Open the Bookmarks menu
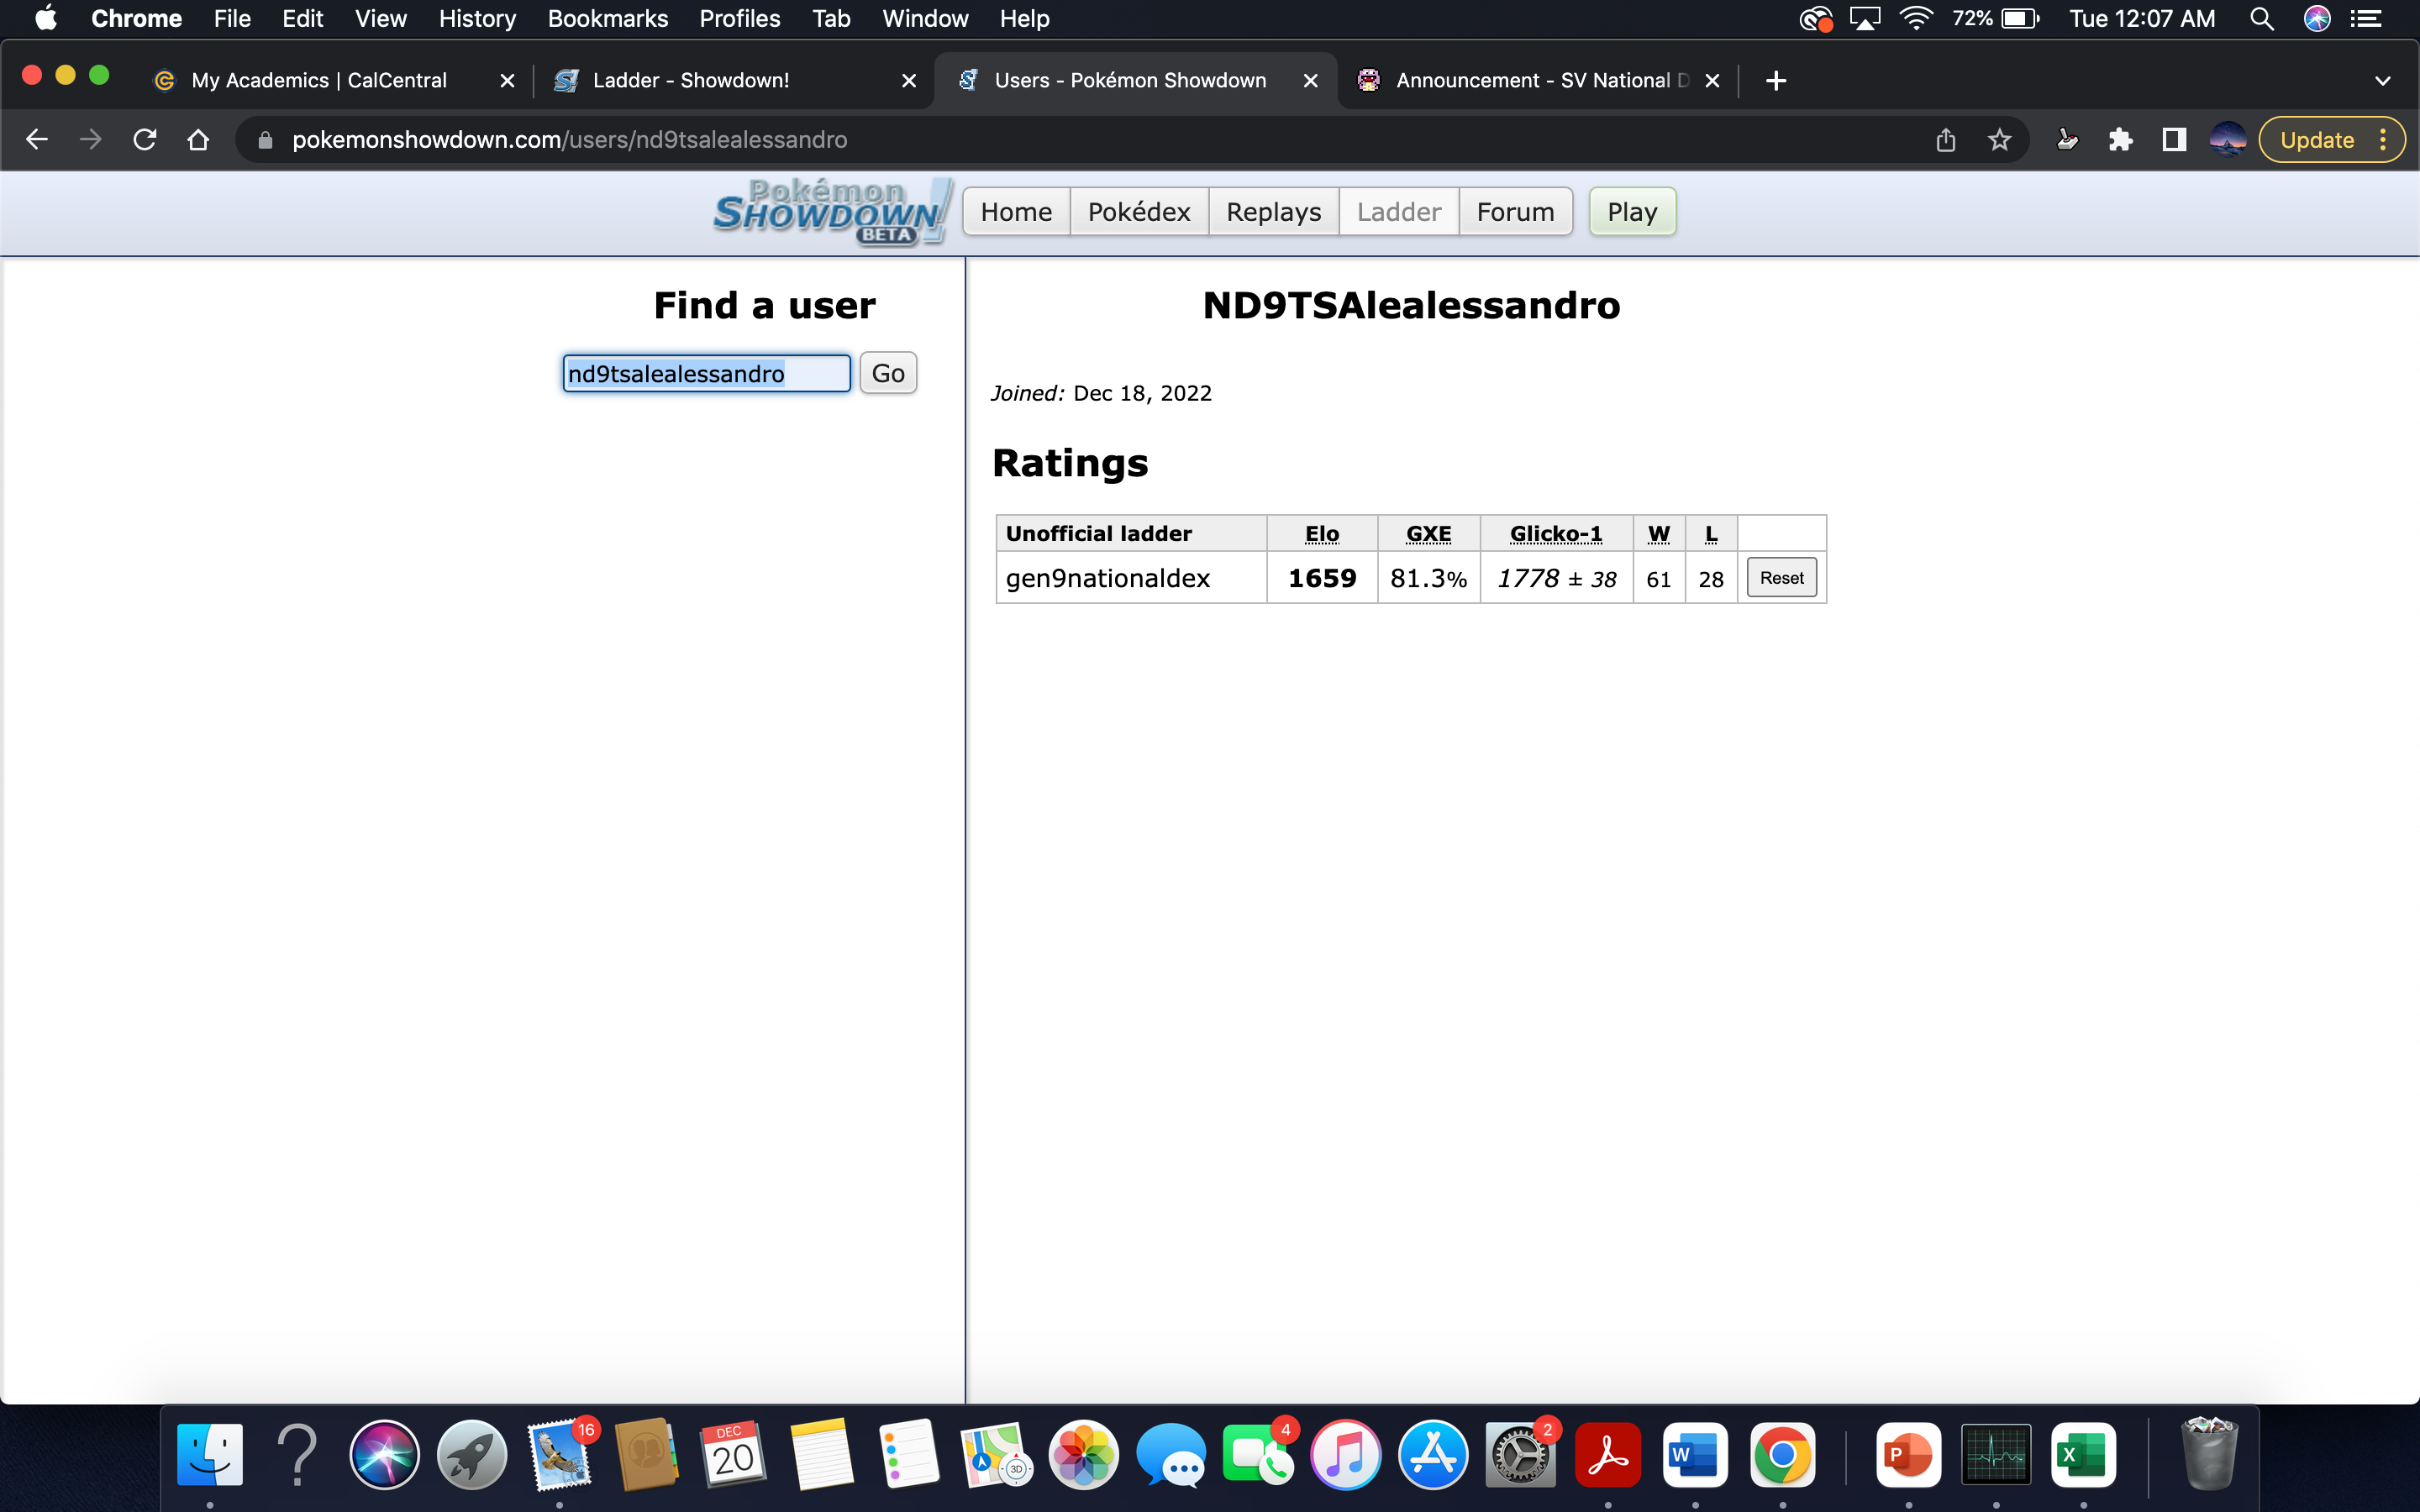 (x=607, y=19)
